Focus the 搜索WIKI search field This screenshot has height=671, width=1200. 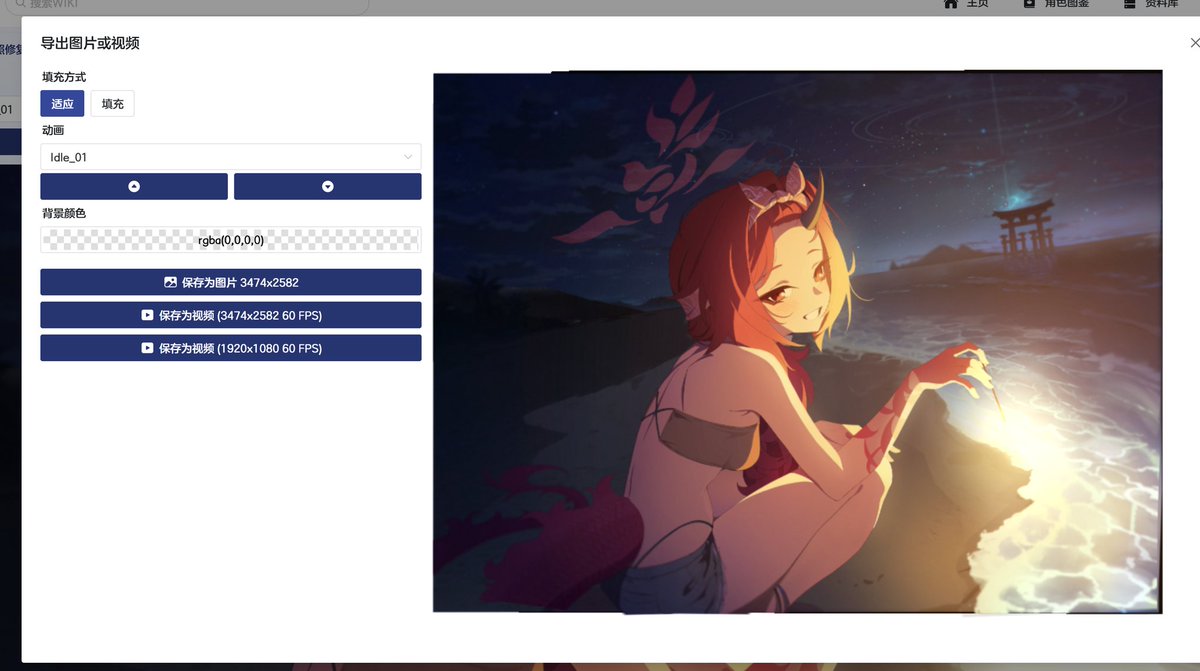[188, 5]
